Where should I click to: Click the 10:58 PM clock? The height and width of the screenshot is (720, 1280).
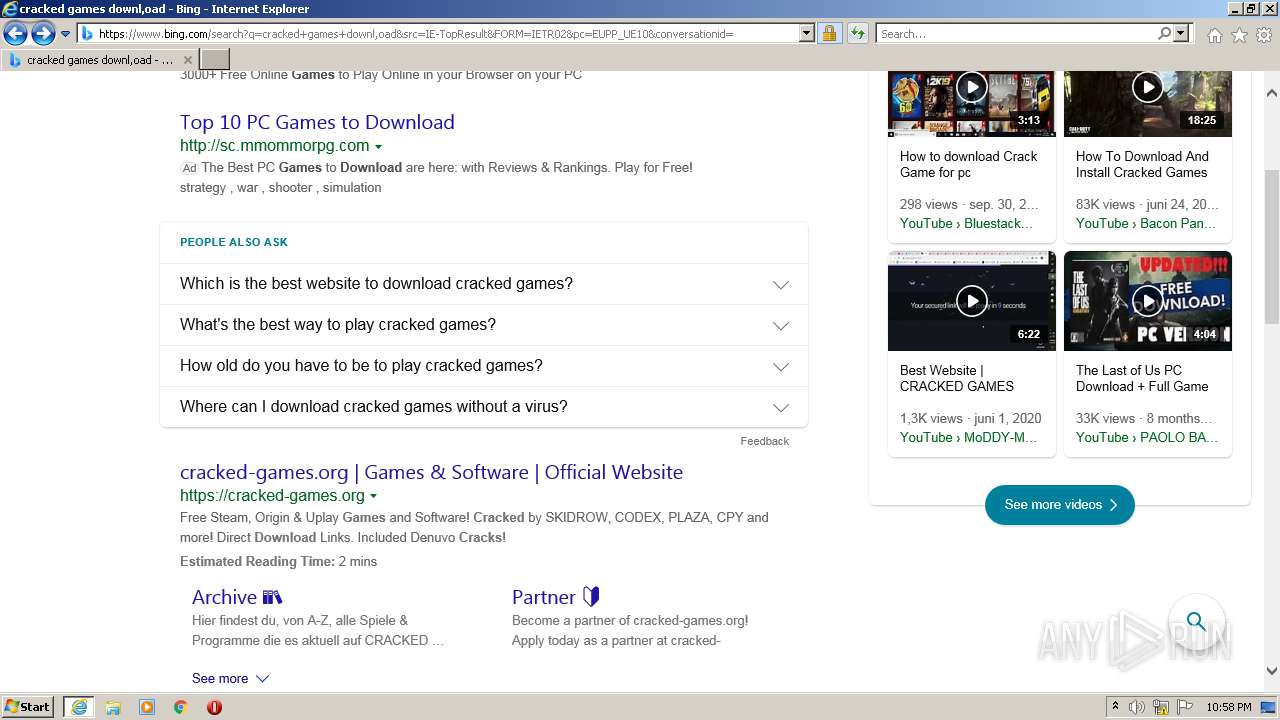click(1229, 707)
